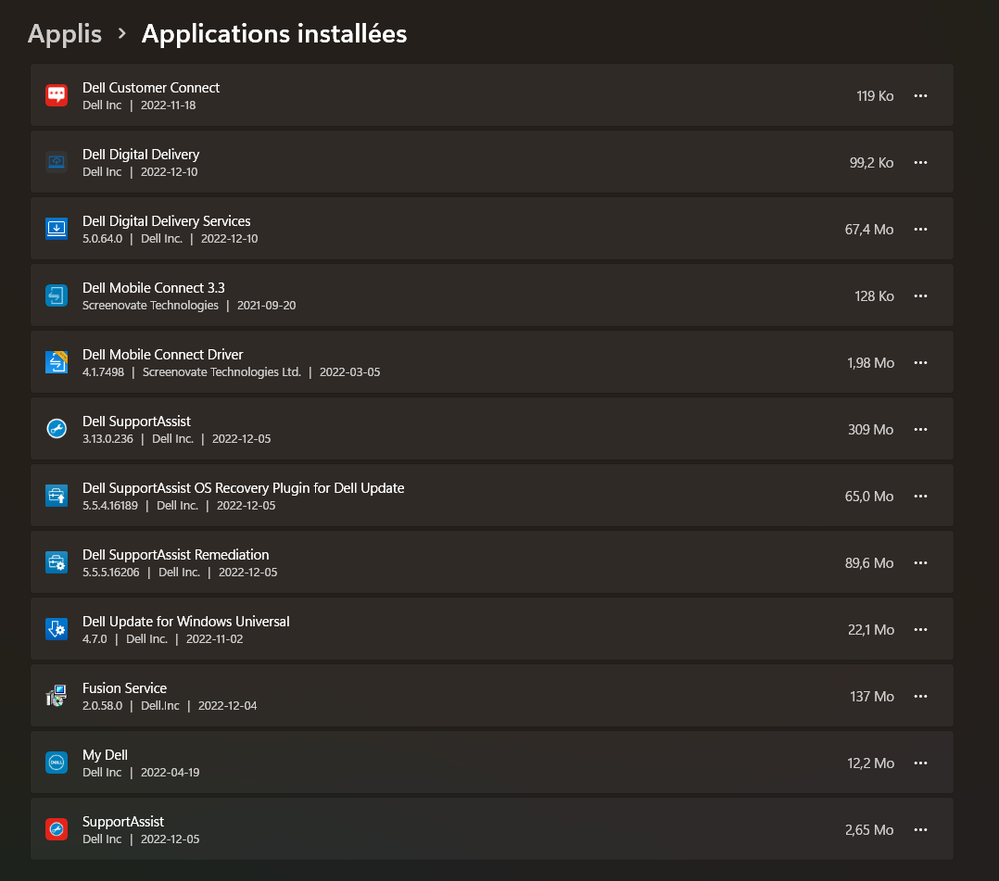Select the Dell Digital Delivery Services title
Viewport: 999px width, 881px height.
[166, 221]
